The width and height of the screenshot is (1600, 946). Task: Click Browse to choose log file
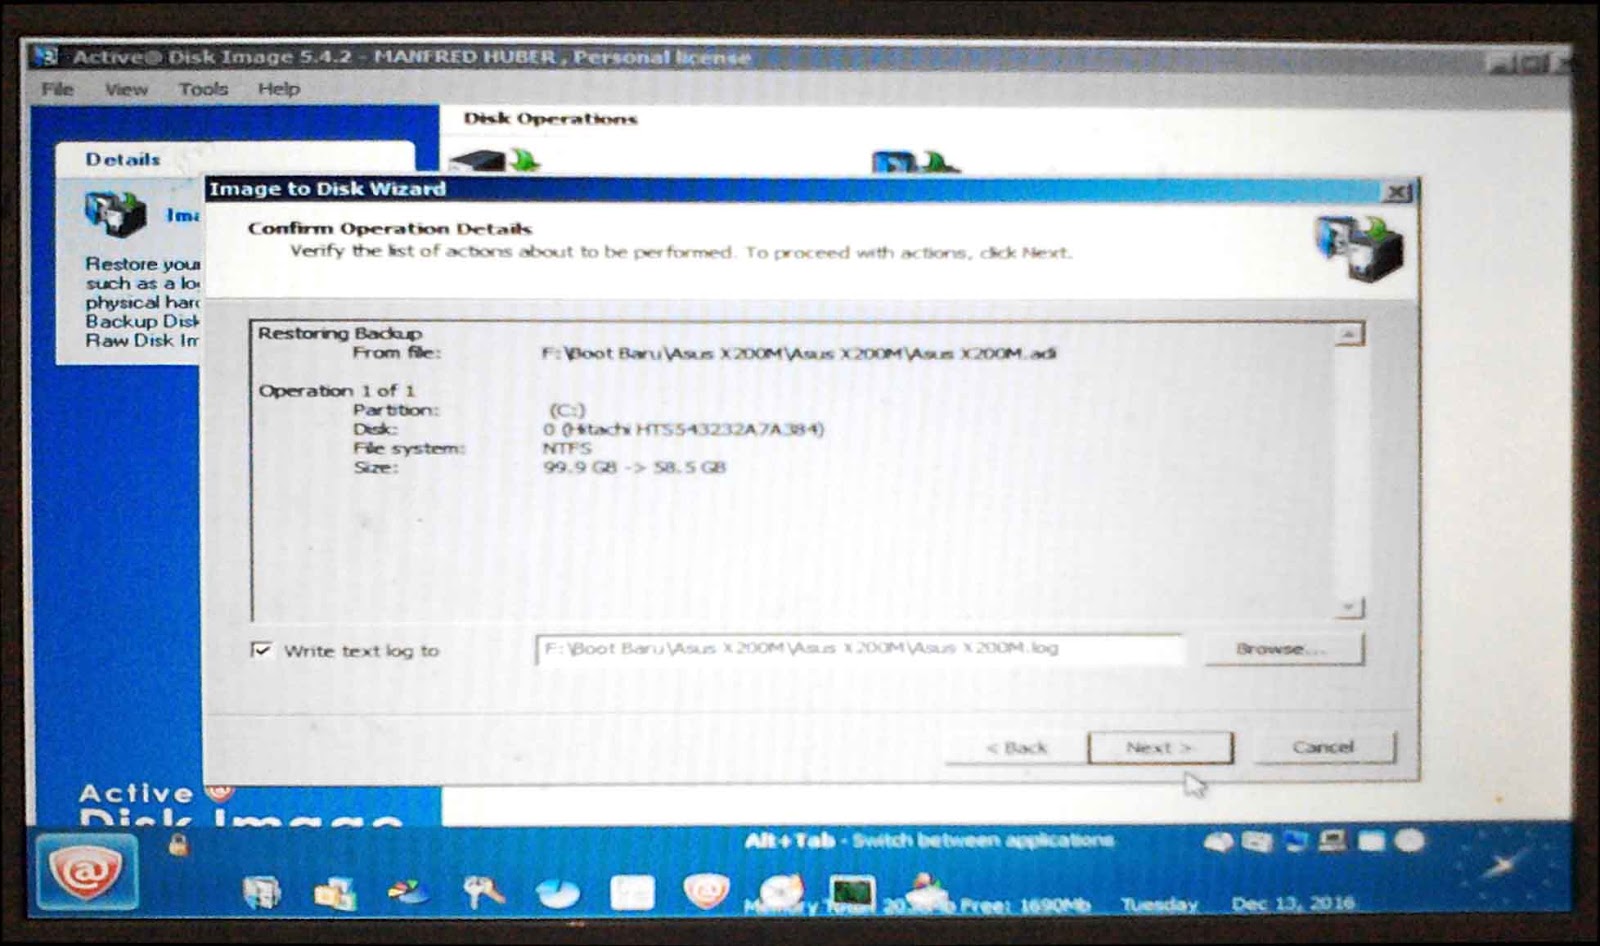[x=1282, y=648]
